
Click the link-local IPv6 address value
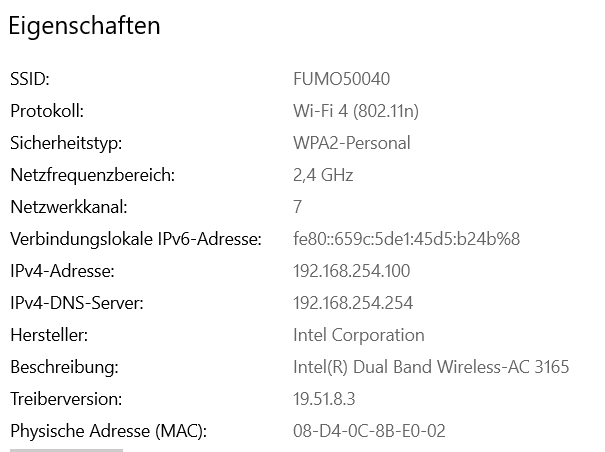[x=406, y=239]
